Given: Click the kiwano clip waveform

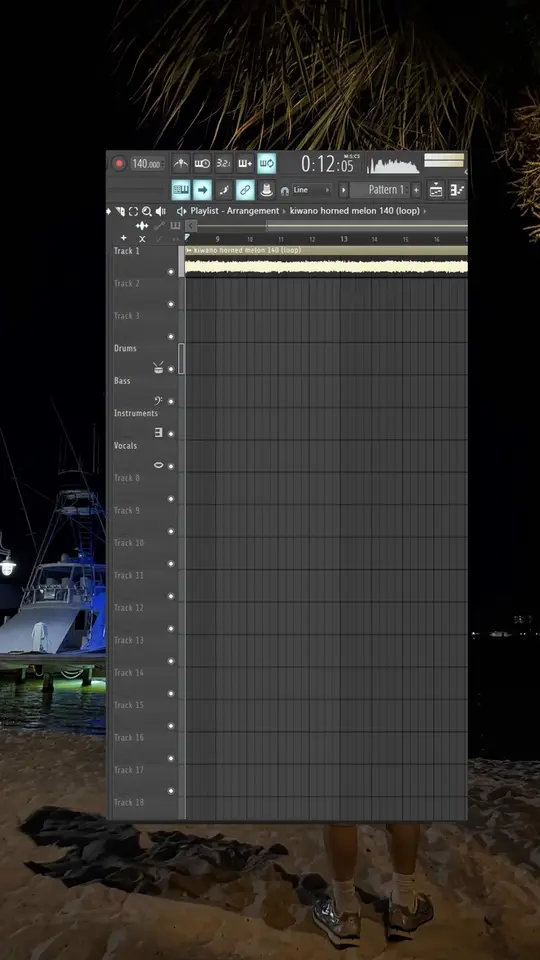Looking at the screenshot, I should (326, 266).
